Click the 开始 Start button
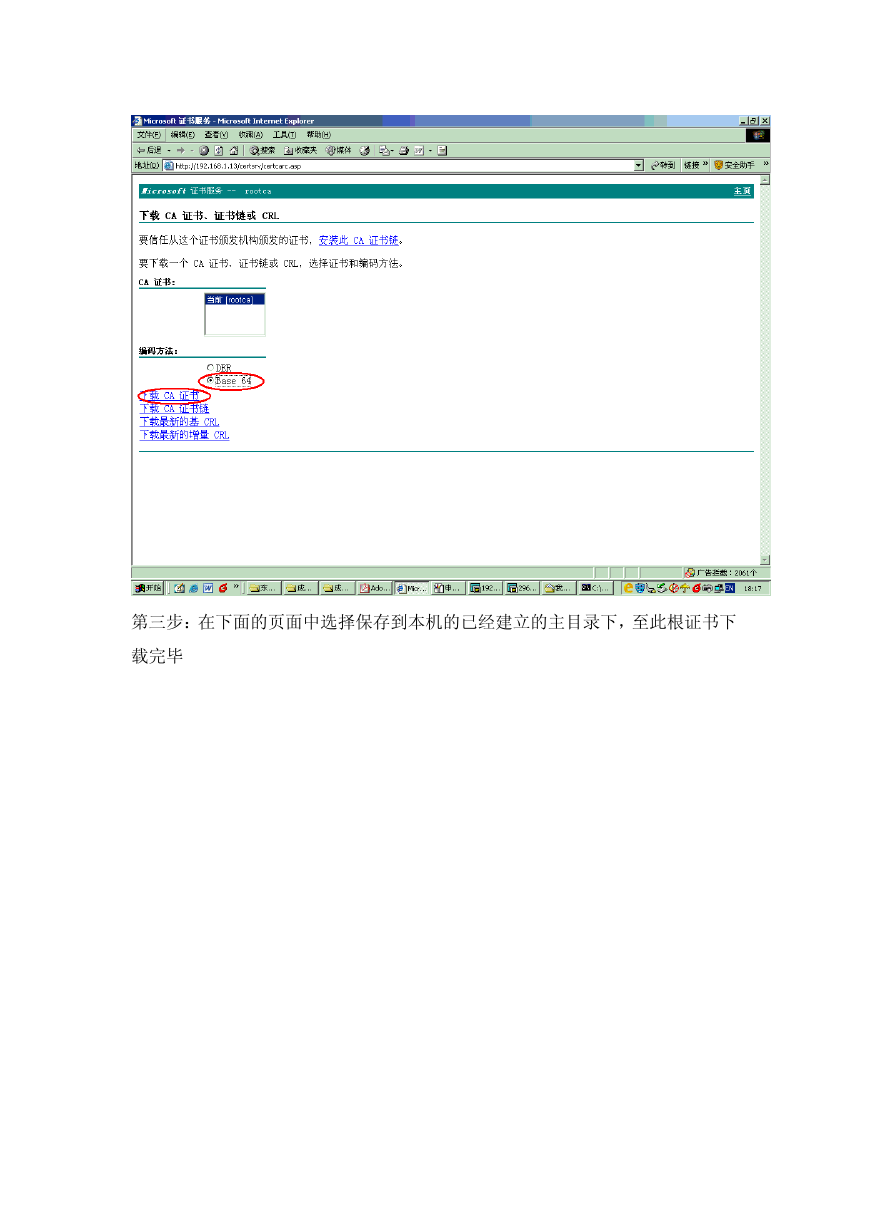The height and width of the screenshot is (1228, 869). tap(148, 588)
